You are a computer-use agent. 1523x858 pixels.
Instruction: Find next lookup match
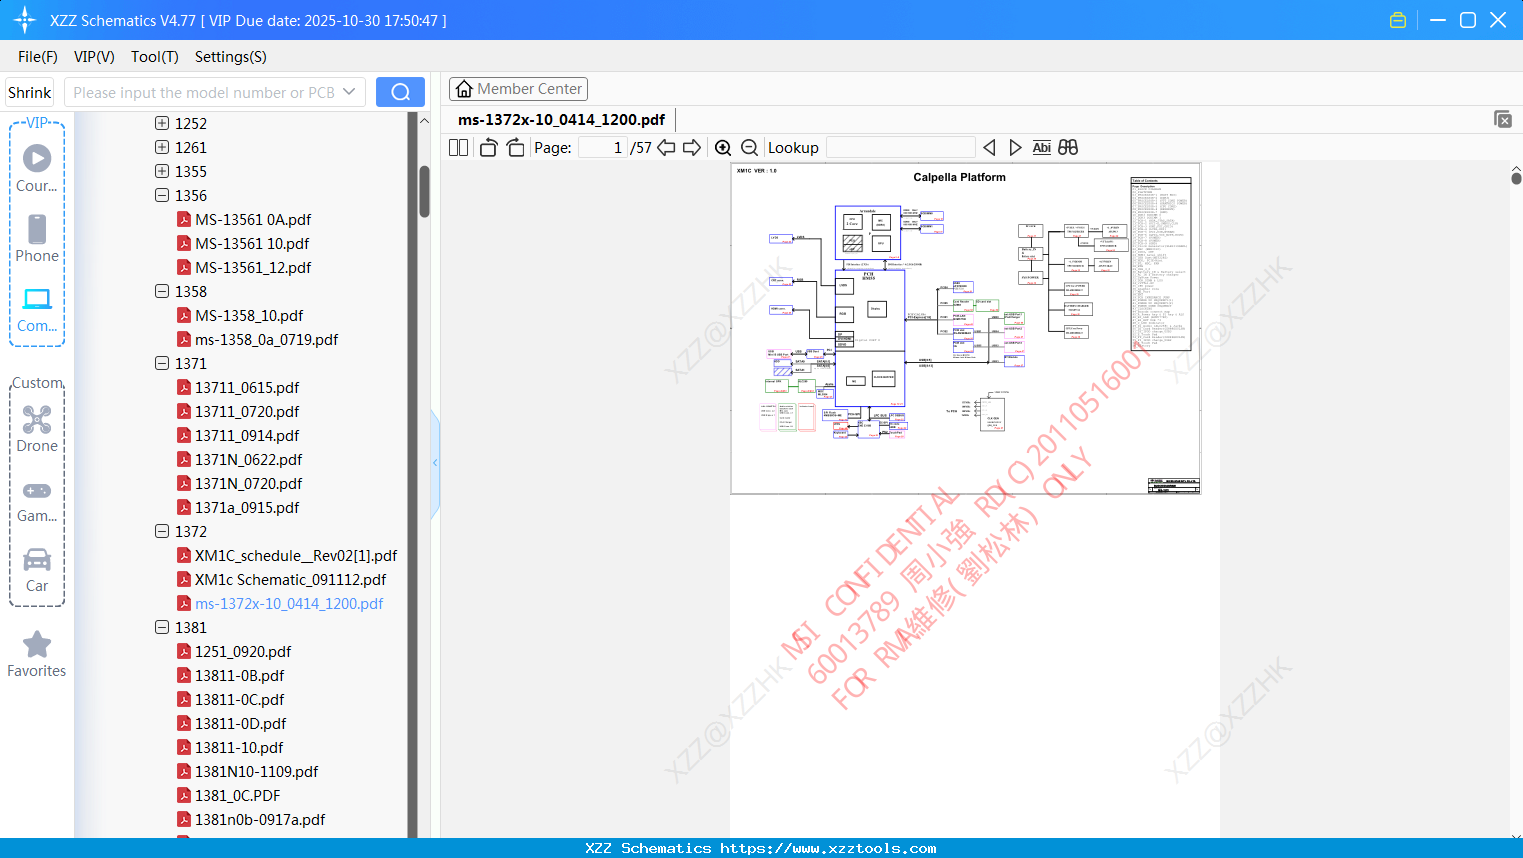1015,148
